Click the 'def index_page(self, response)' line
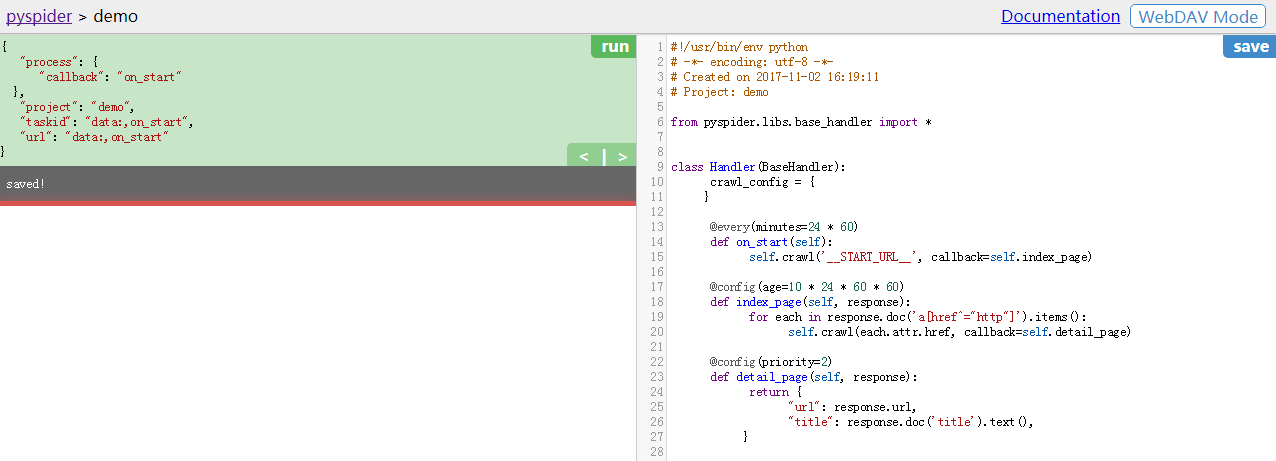The width and height of the screenshot is (1276, 461). pos(810,302)
